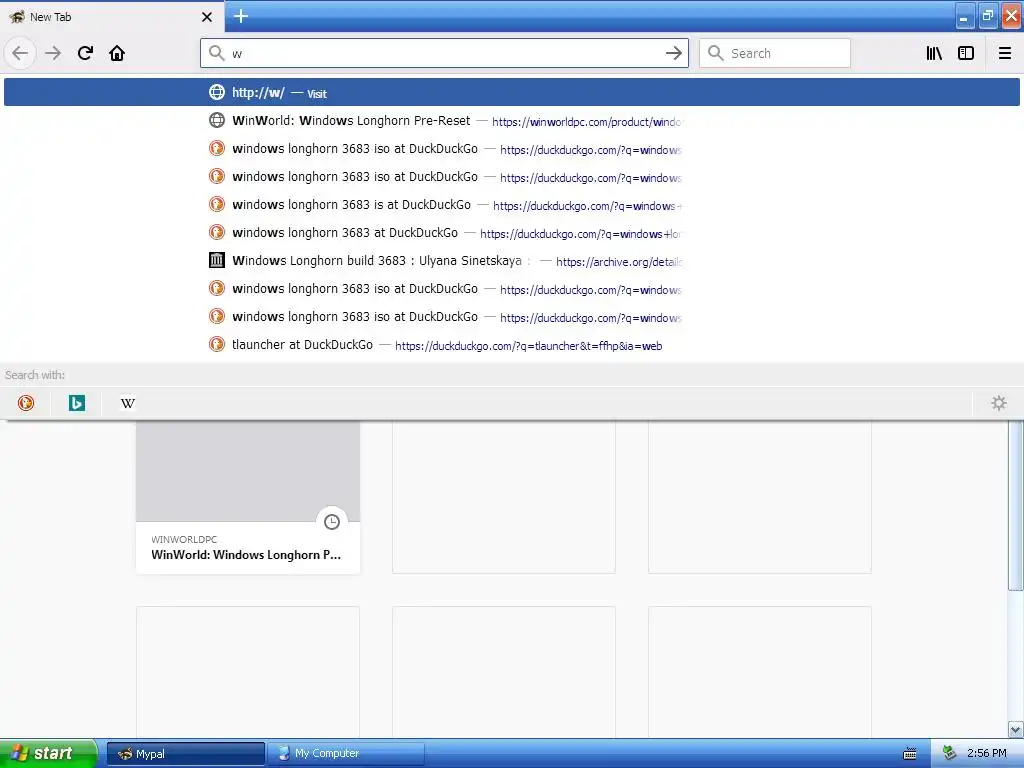Click the history clock icon on WinWorld tile
This screenshot has height=768, width=1024.
[x=332, y=521]
